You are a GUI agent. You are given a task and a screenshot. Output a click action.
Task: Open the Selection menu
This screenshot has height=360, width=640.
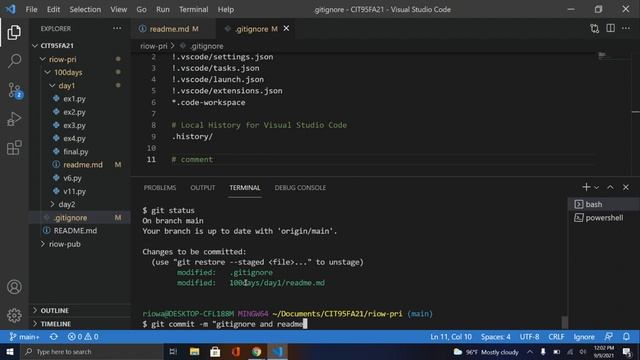click(x=85, y=9)
